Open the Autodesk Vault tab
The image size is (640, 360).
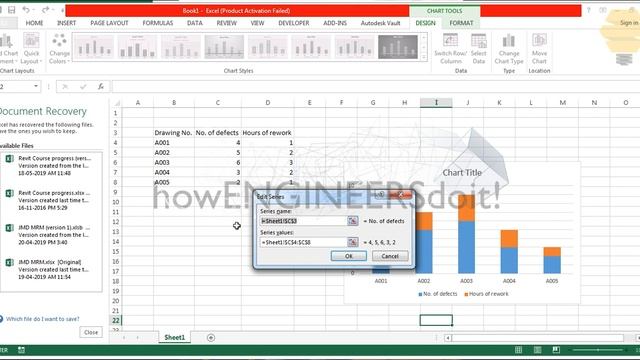pos(380,23)
